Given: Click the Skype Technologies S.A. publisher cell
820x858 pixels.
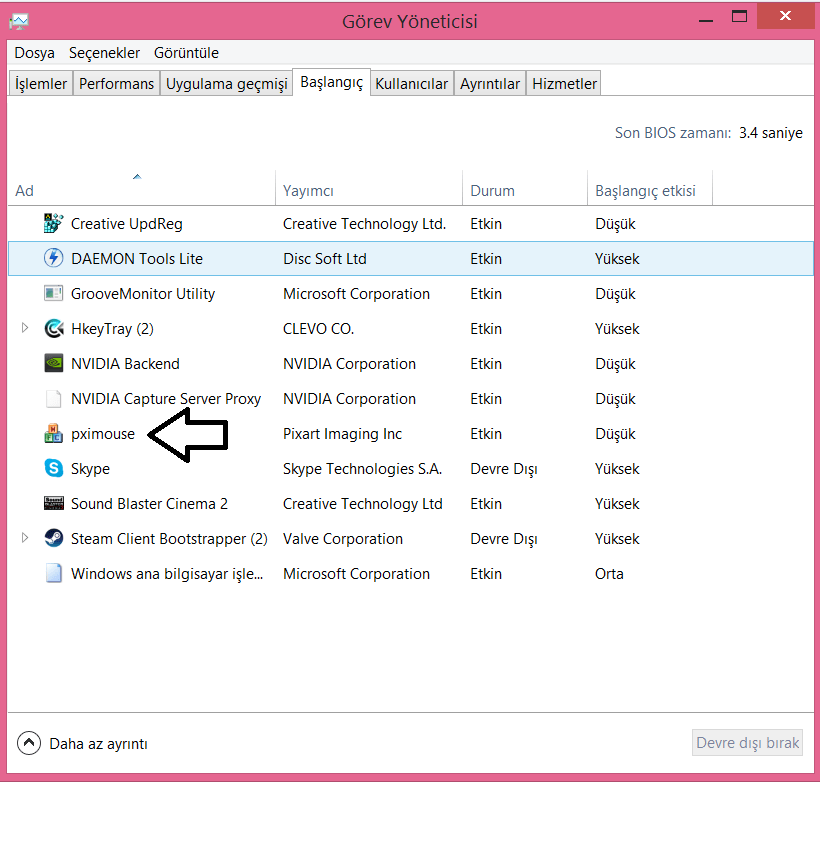Looking at the screenshot, I should (x=362, y=469).
